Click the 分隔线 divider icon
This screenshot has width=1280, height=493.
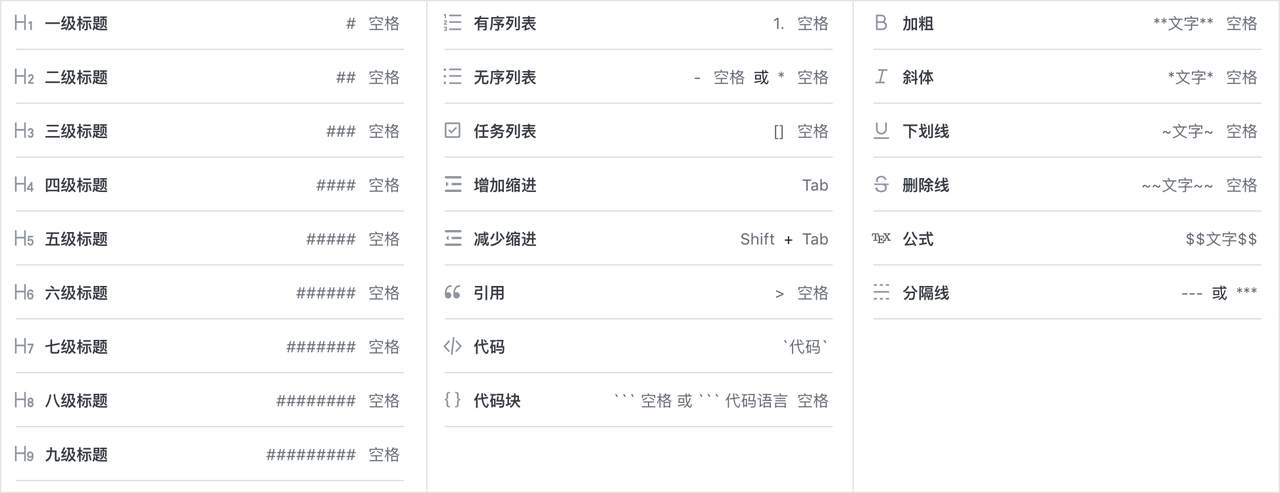click(881, 293)
